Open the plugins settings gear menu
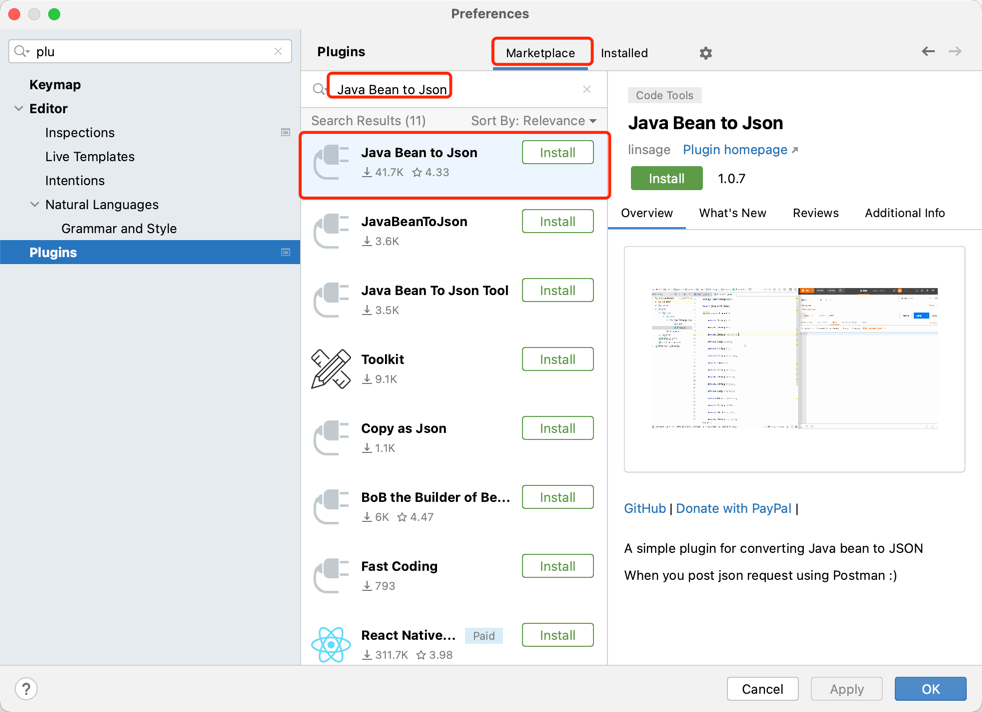 tap(706, 53)
